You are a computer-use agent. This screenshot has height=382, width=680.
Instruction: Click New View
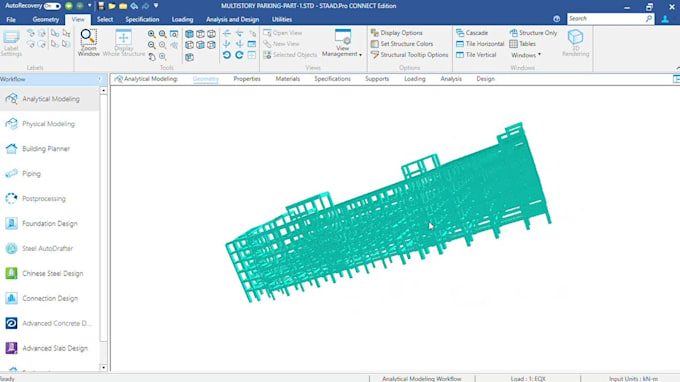281,44
